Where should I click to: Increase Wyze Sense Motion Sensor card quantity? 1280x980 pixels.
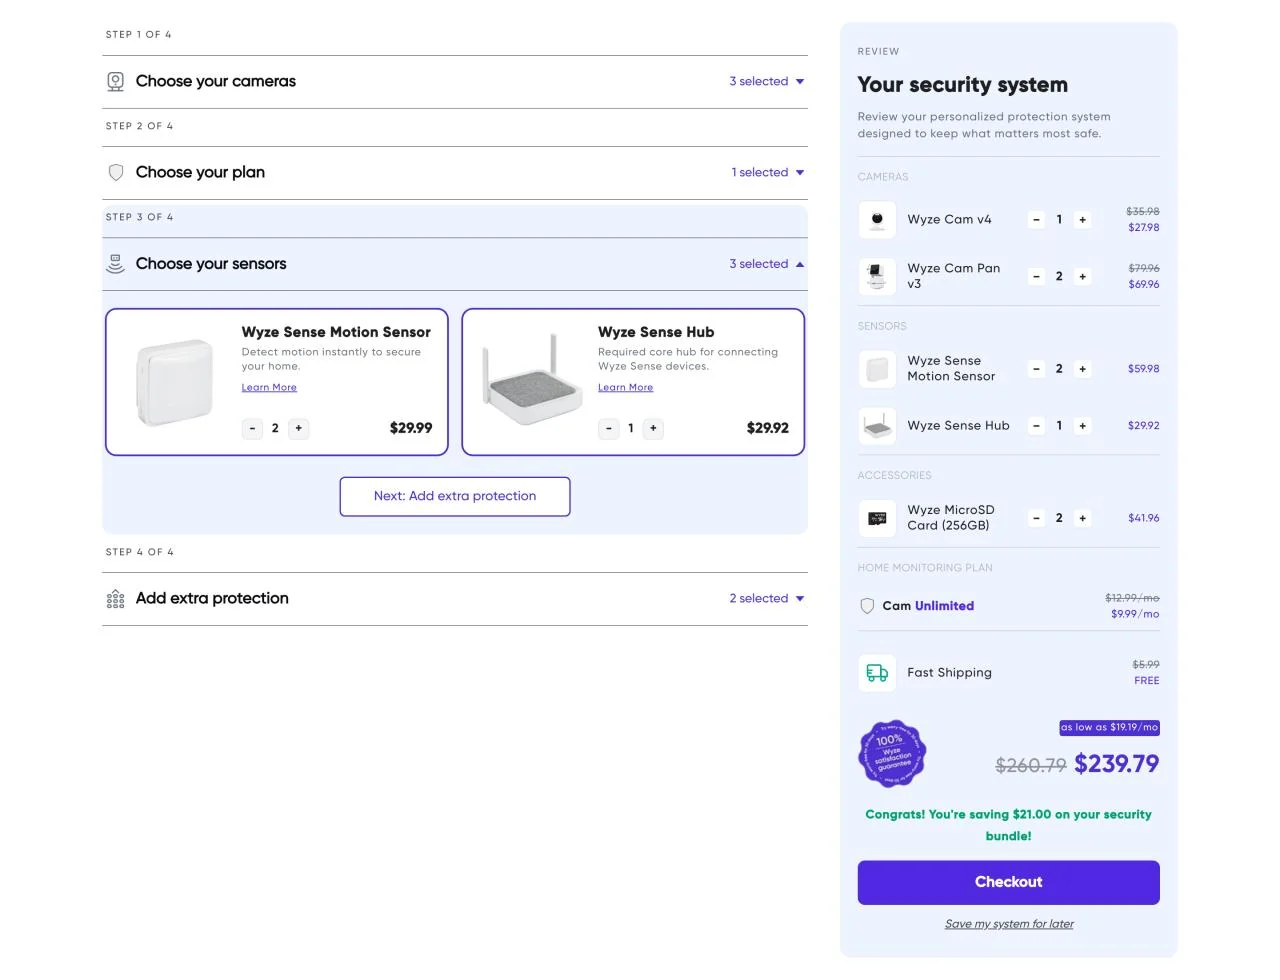click(x=298, y=428)
